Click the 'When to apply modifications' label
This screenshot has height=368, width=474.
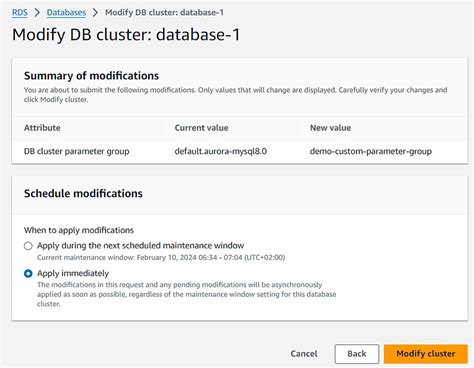79,230
